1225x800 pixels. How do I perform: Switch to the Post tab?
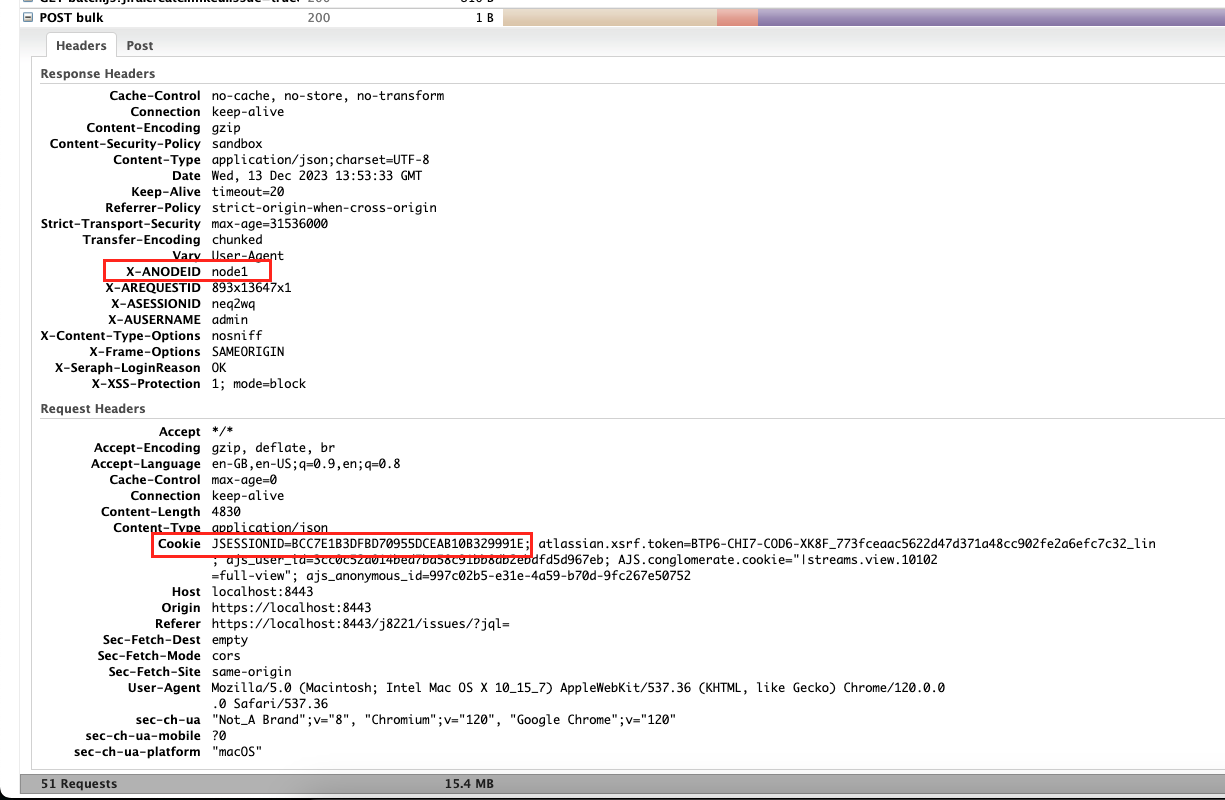(140, 45)
